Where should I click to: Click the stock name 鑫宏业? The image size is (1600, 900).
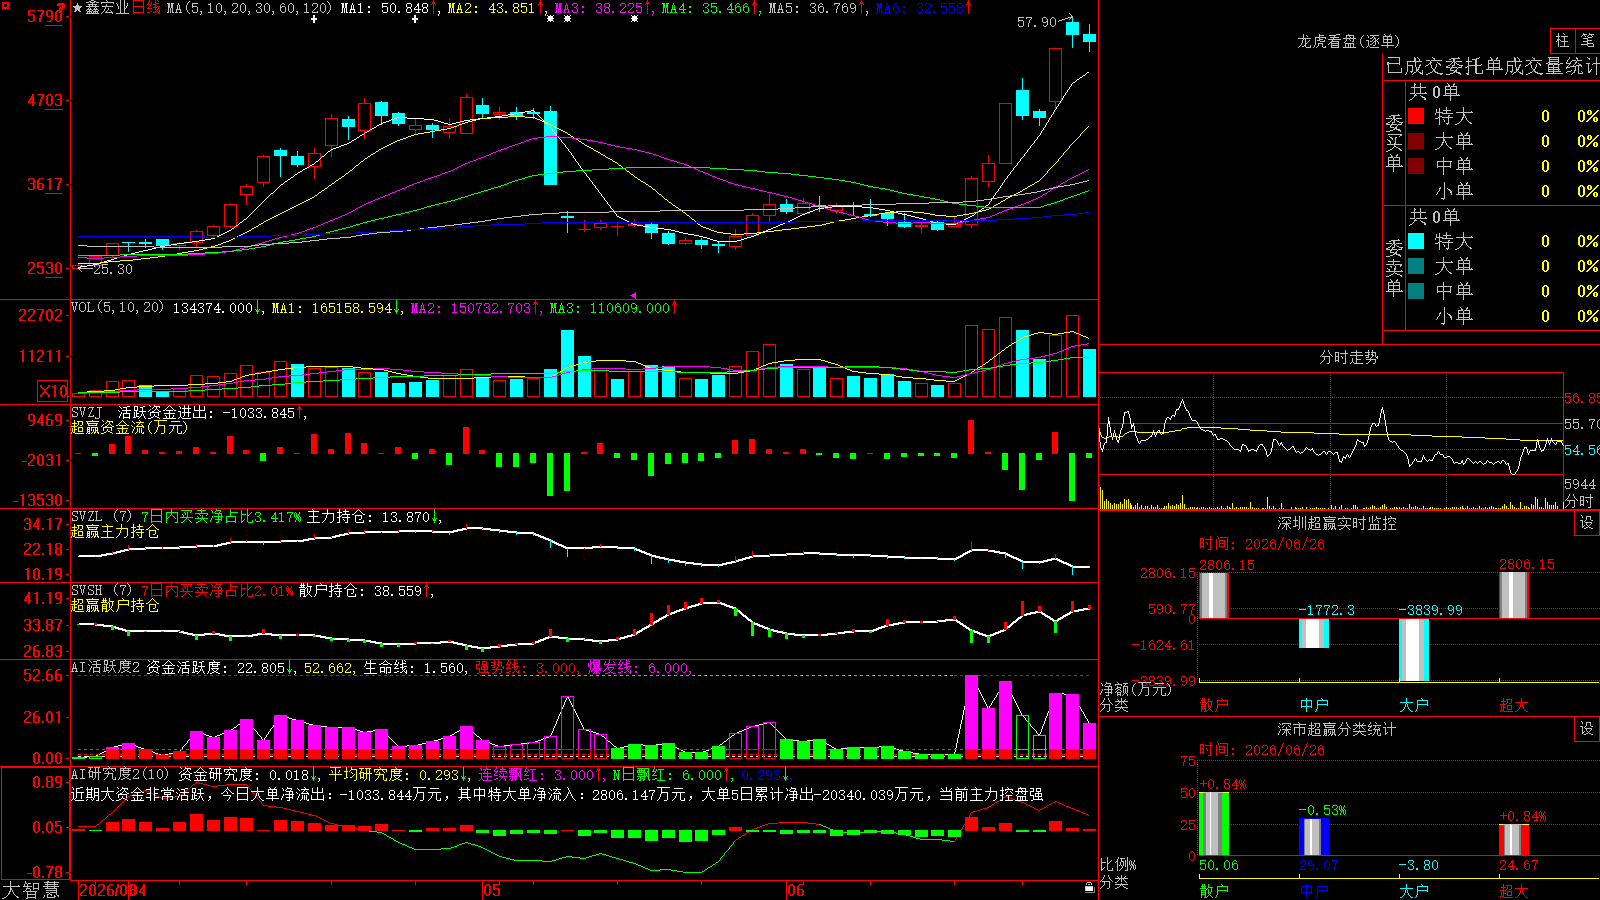(x=107, y=8)
